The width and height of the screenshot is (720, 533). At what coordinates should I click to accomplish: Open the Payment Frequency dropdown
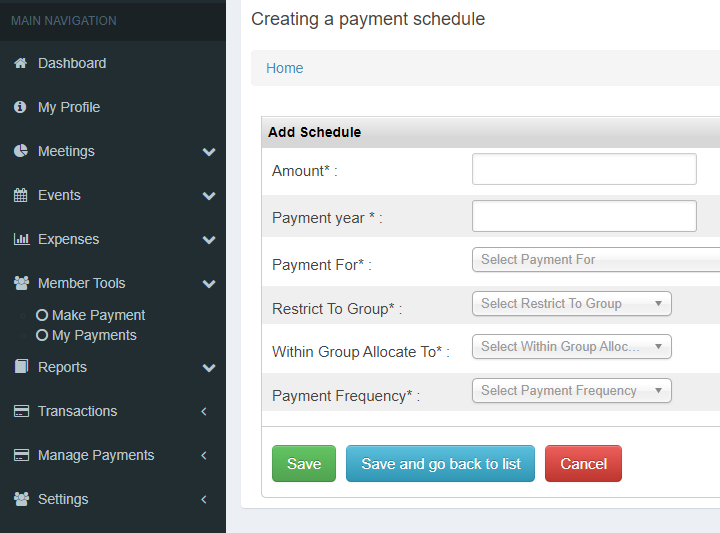tap(572, 391)
